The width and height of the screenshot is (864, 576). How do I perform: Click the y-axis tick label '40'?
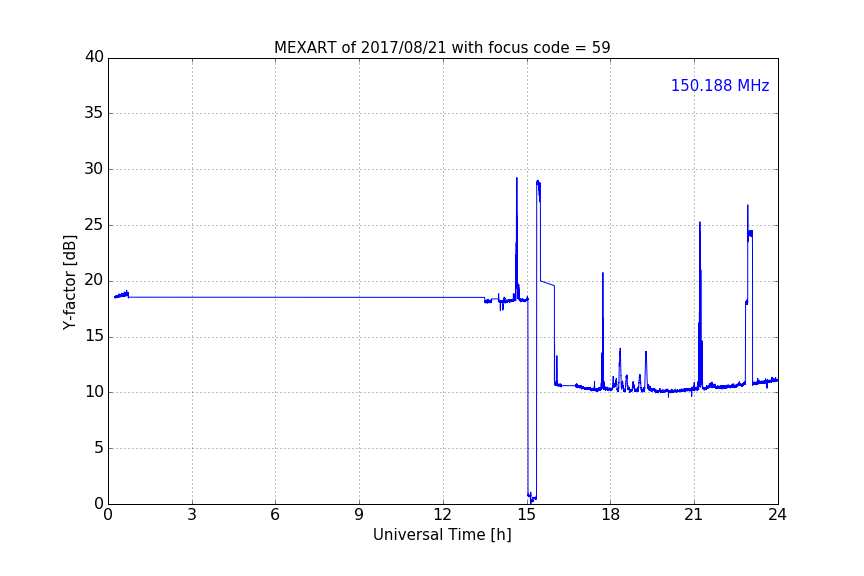coord(94,57)
